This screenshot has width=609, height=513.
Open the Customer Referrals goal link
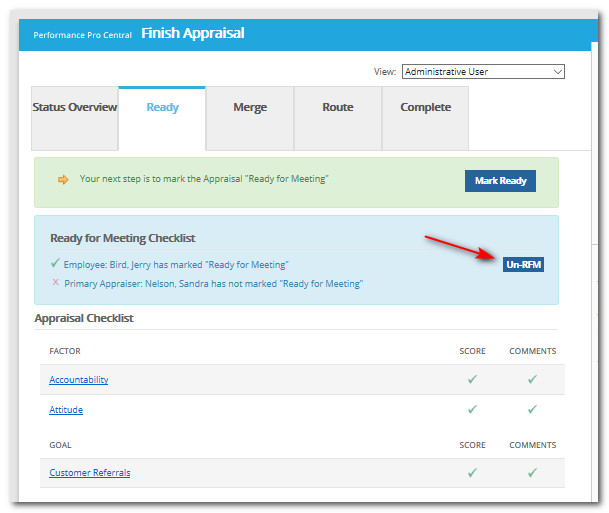[x=90, y=473]
